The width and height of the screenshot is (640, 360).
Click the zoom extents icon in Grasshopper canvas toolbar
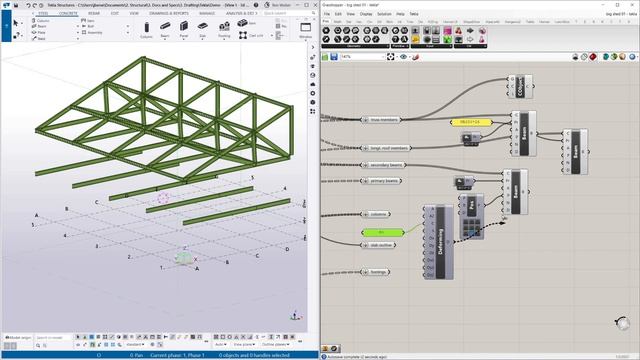(391, 57)
